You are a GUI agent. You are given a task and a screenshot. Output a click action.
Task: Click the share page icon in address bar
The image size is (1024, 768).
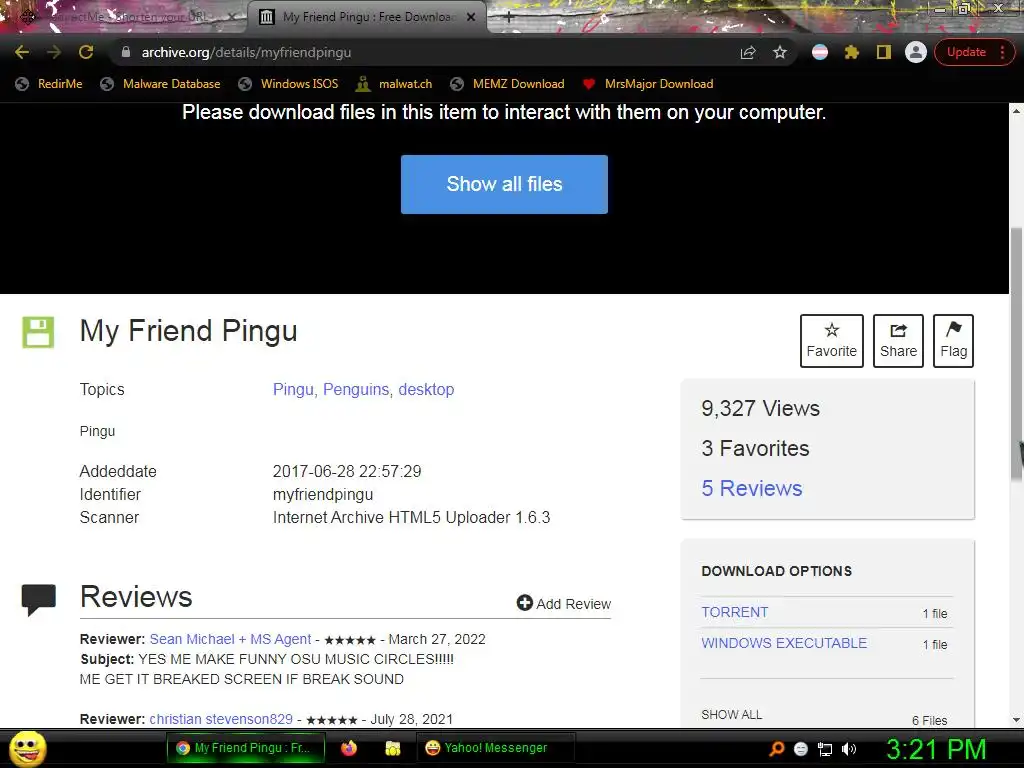tap(748, 52)
